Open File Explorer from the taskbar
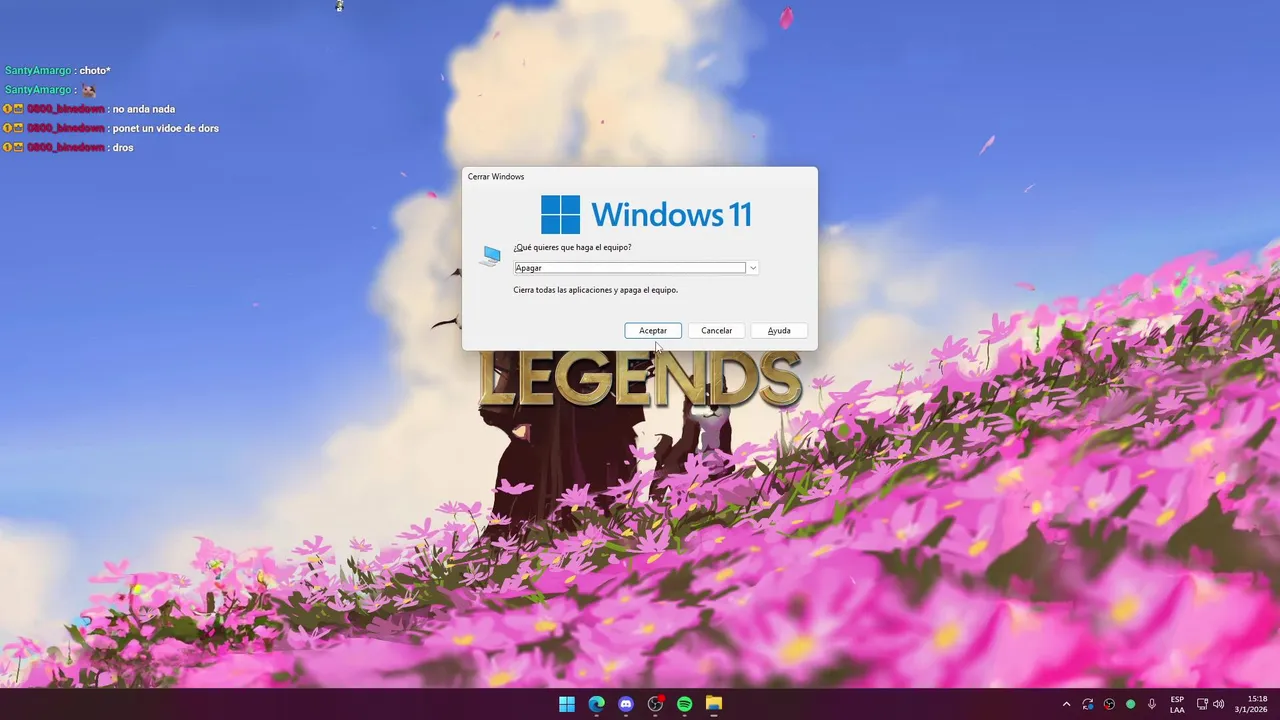The image size is (1280, 720). tap(714, 704)
